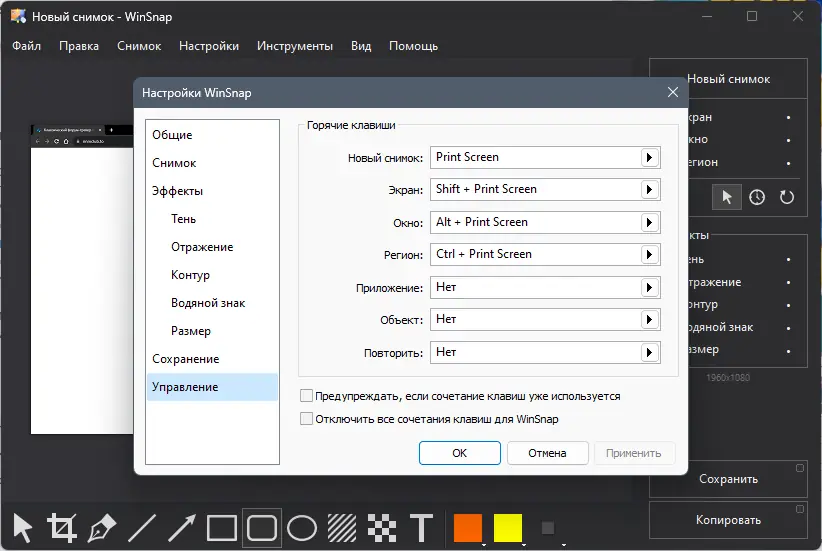822x551 pixels.
Task: Select the Line tool
Action: point(142,527)
